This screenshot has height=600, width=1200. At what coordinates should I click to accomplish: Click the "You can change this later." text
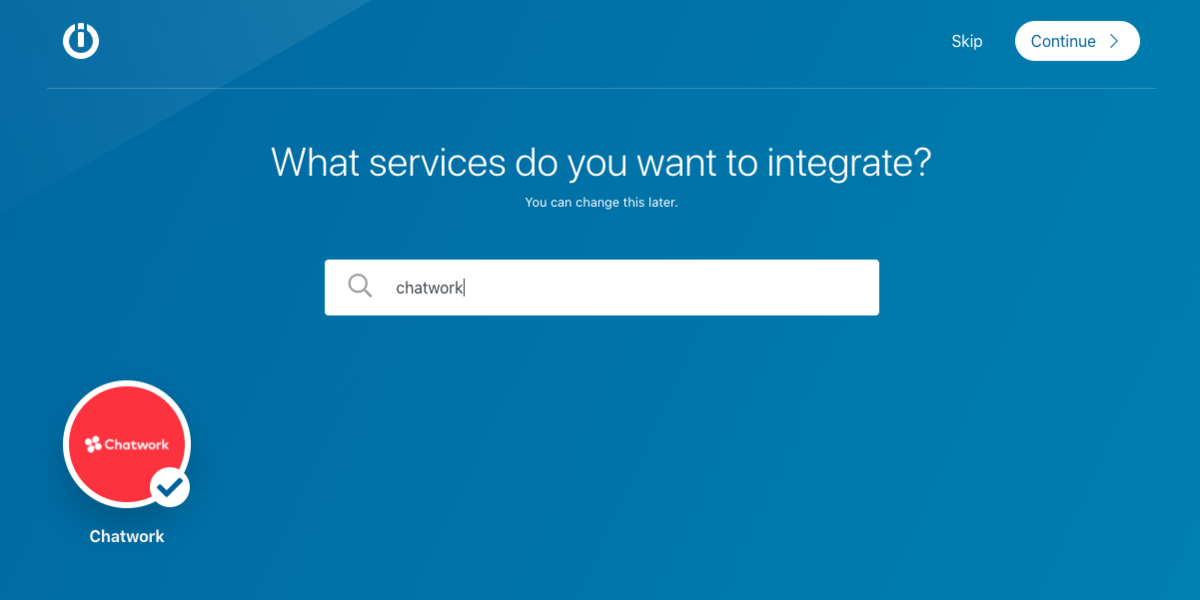602,203
